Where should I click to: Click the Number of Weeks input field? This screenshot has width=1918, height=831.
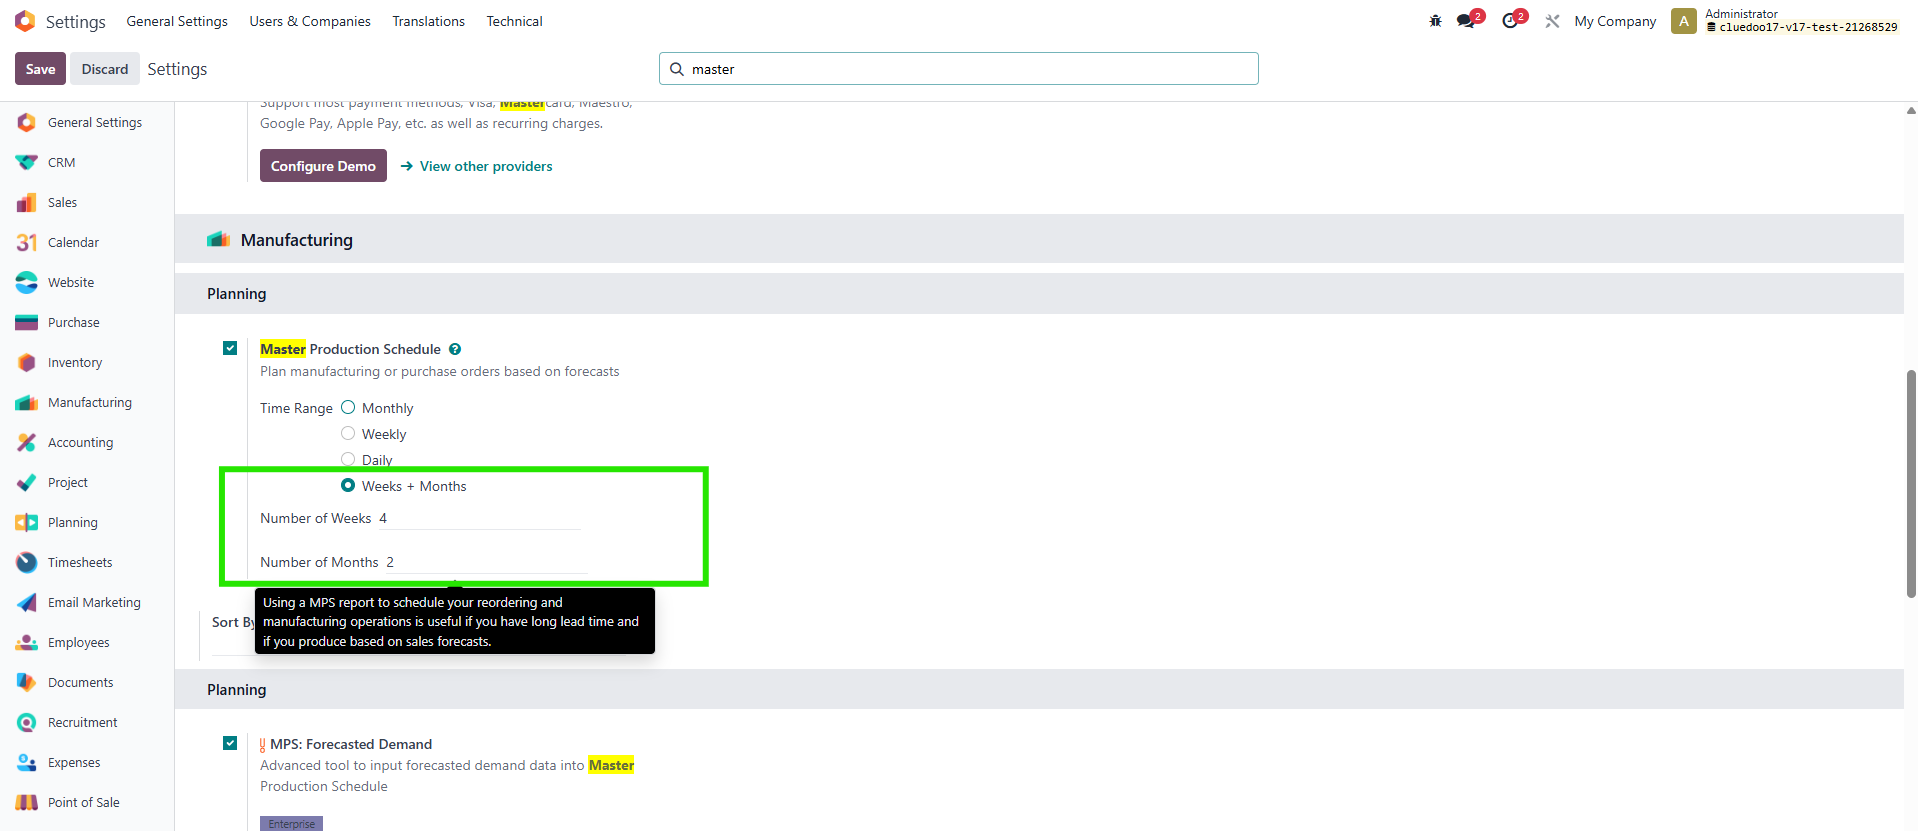478,518
